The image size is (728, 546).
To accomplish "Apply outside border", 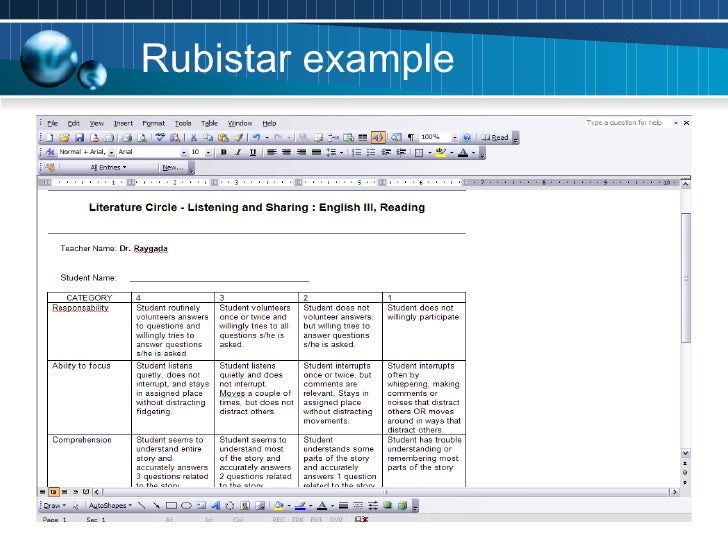I will pos(419,152).
